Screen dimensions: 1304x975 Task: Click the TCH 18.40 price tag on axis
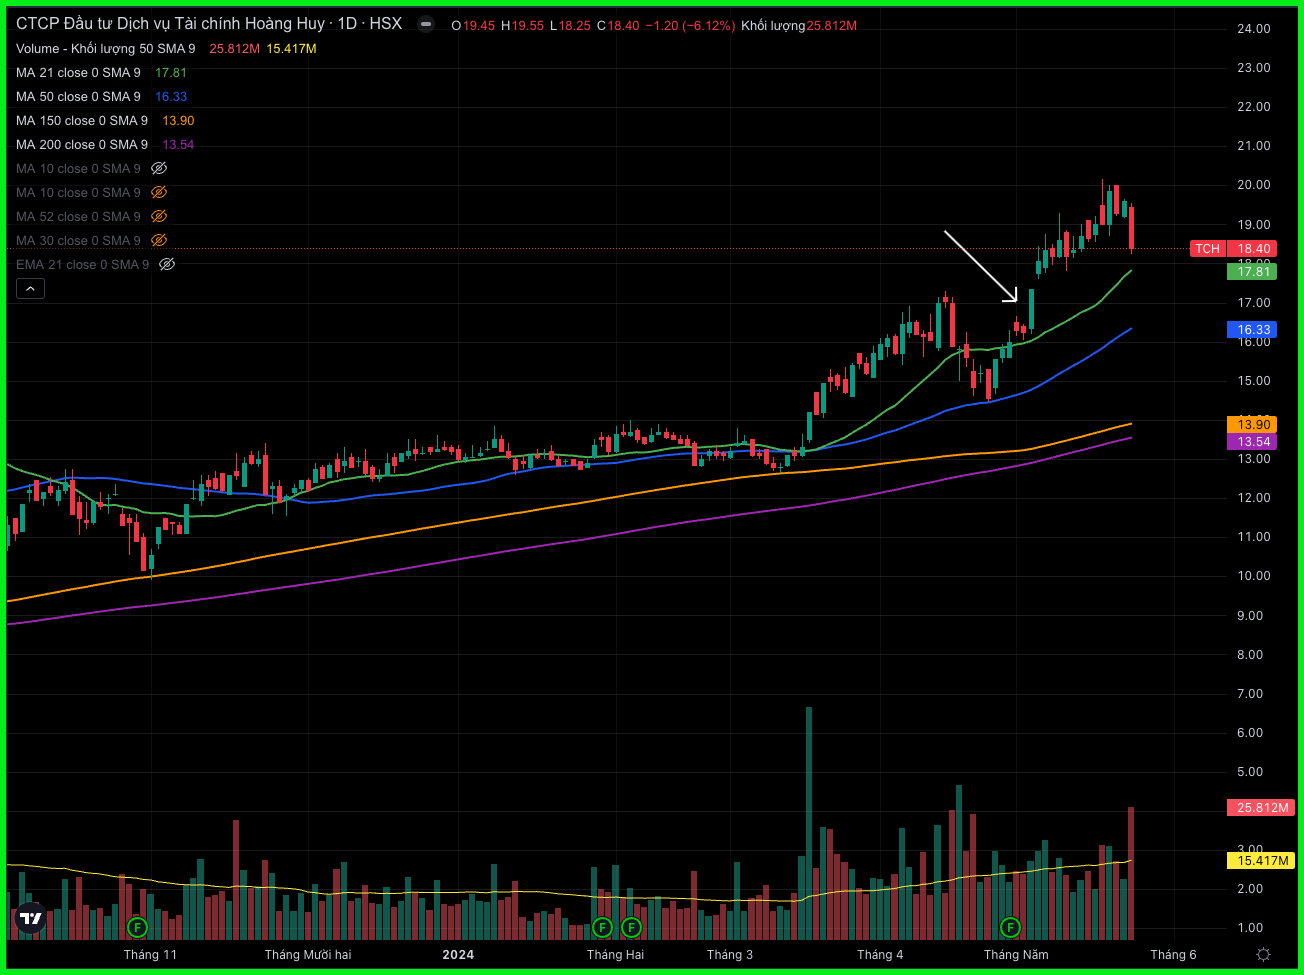1233,248
